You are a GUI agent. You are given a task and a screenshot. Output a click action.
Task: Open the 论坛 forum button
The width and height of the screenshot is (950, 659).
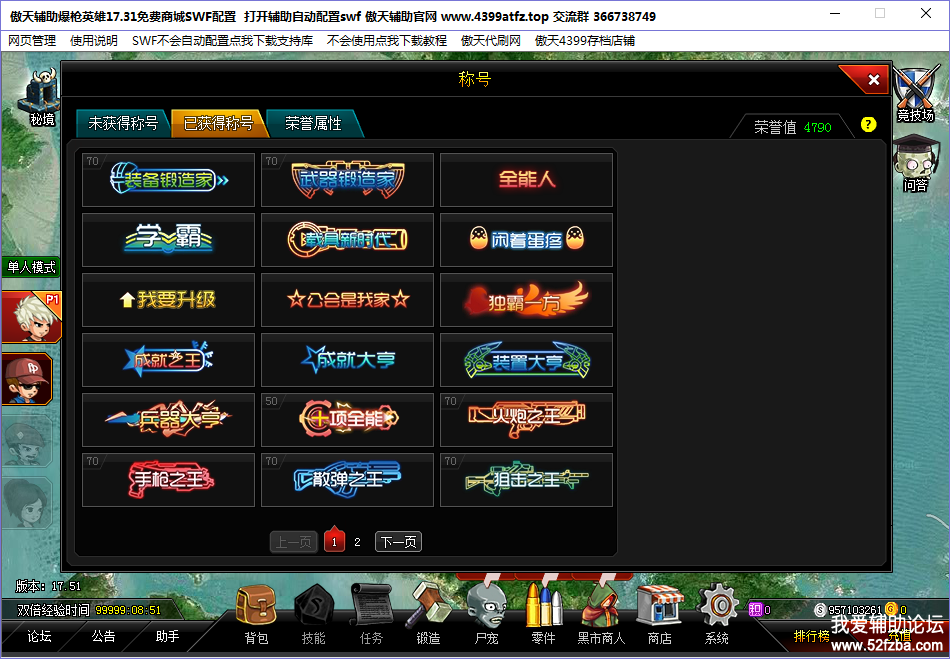(39, 636)
